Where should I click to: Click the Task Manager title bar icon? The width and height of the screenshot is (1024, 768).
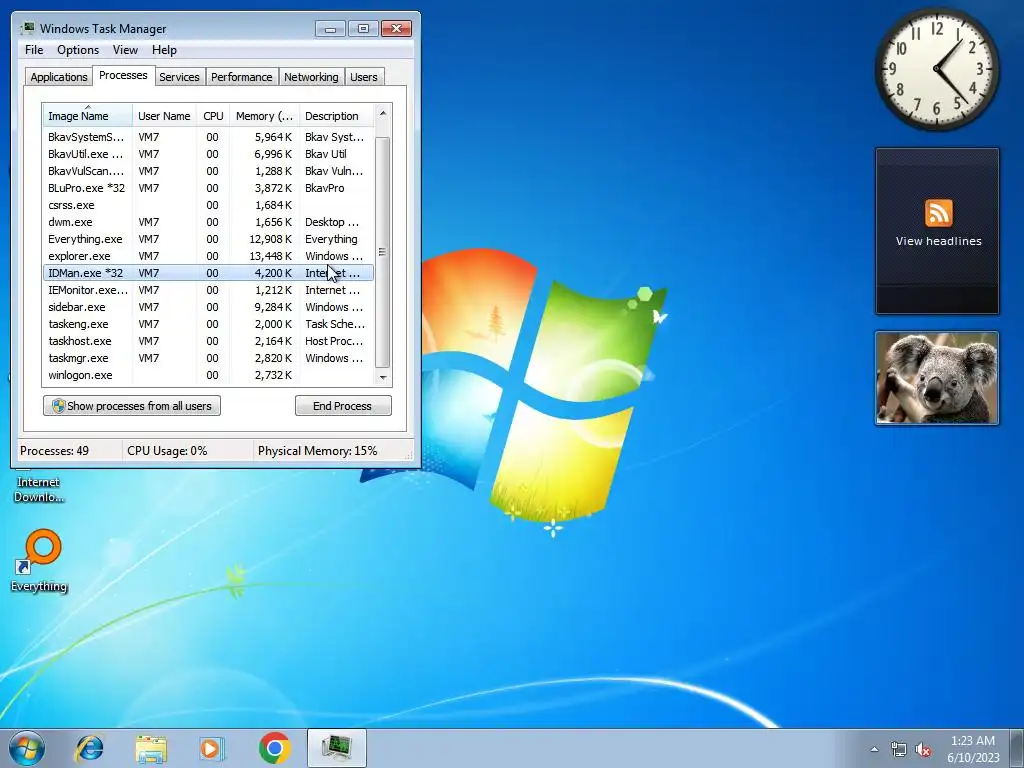point(27,29)
